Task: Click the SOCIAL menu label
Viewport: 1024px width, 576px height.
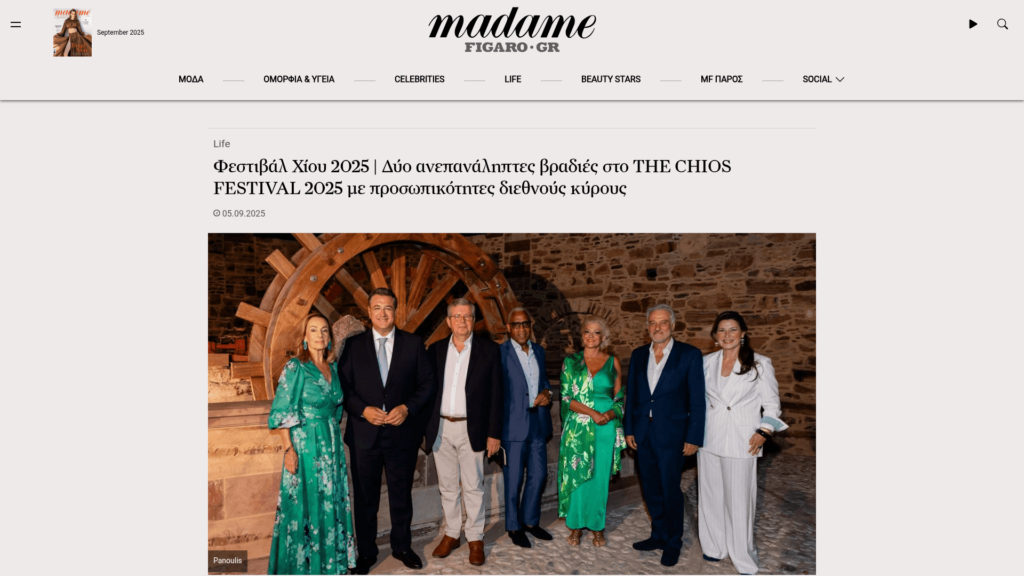Action: click(817, 79)
